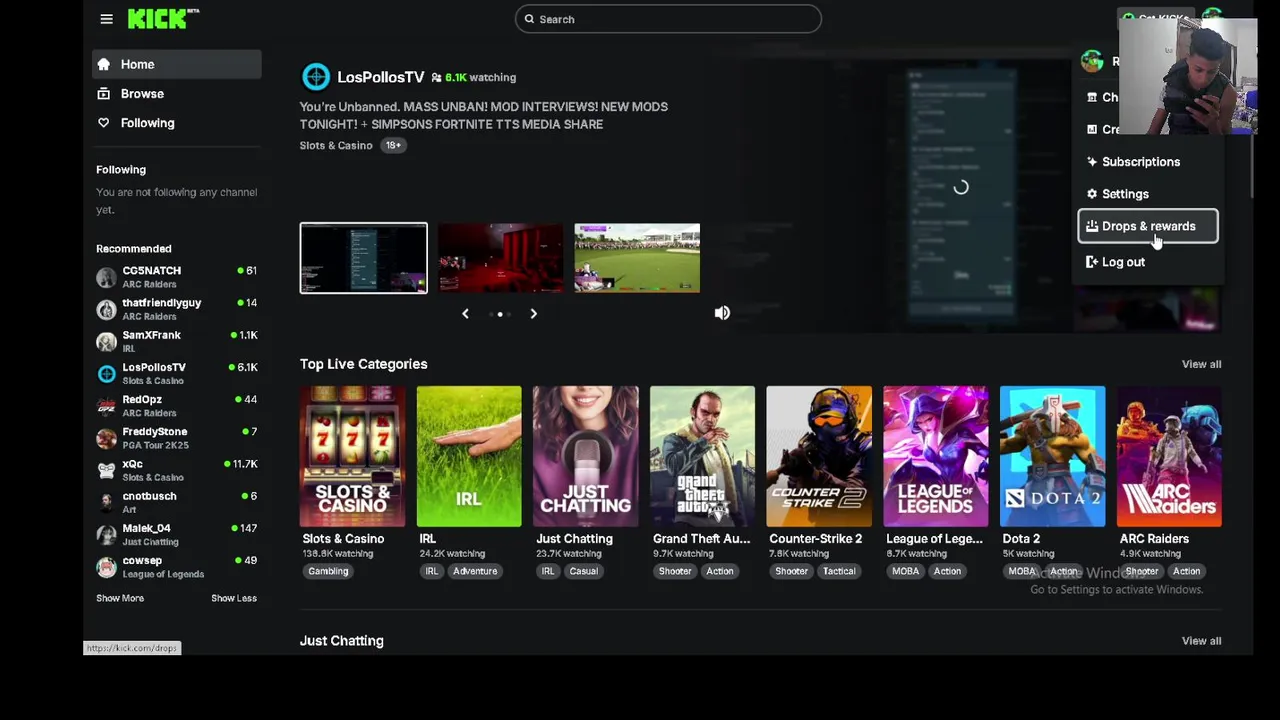Click the Settings gear icon in profile menu
This screenshot has width=1280, height=720.
[1092, 194]
